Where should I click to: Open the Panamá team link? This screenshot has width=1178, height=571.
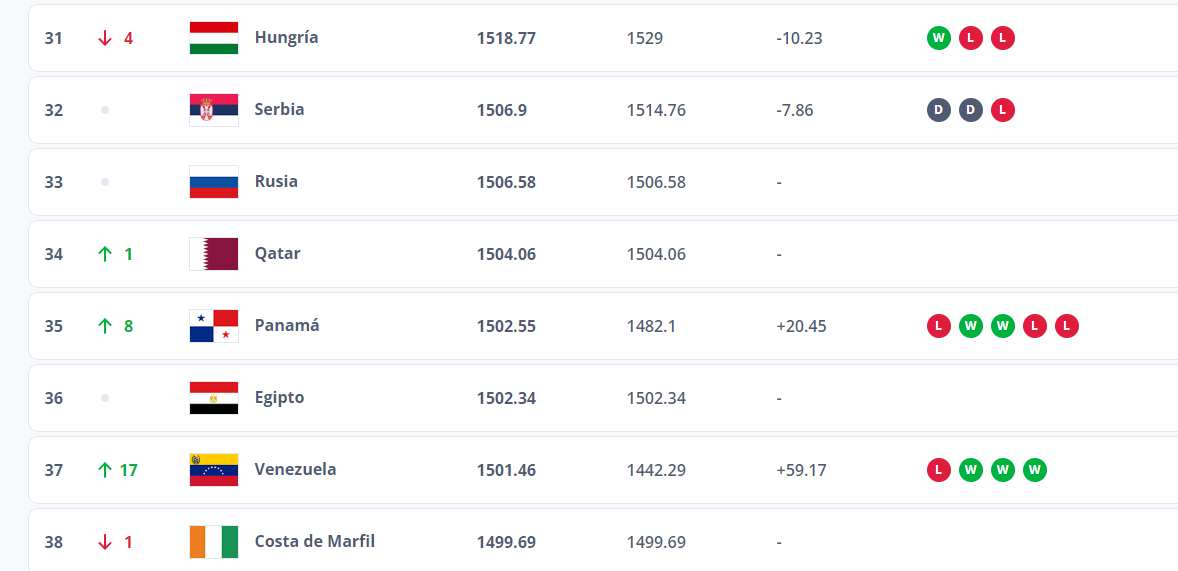(287, 325)
